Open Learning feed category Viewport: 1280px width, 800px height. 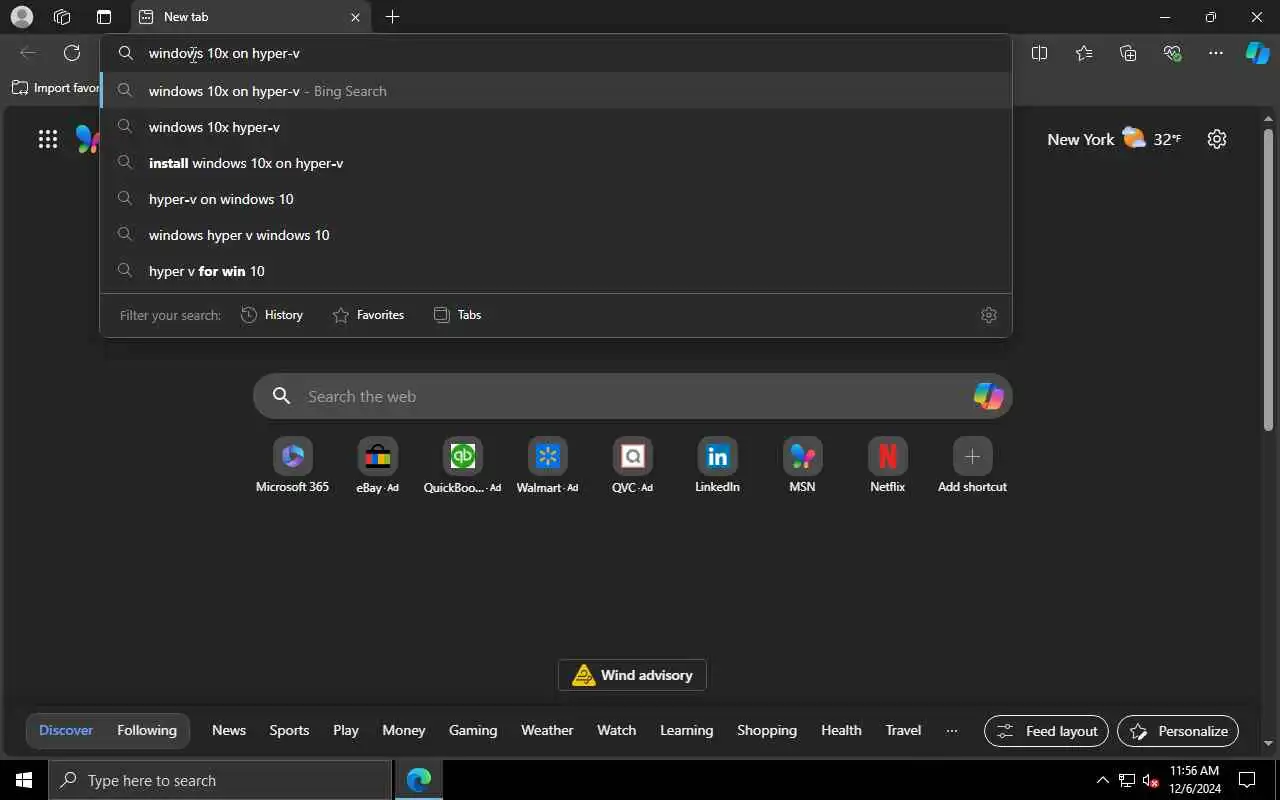(687, 730)
